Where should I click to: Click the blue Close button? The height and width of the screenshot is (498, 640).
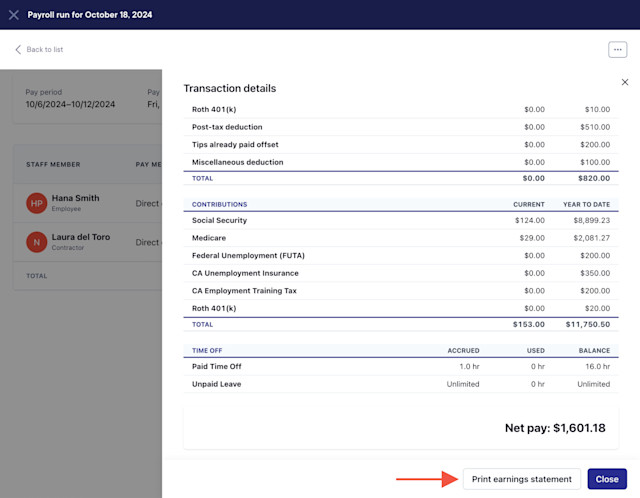(607, 479)
